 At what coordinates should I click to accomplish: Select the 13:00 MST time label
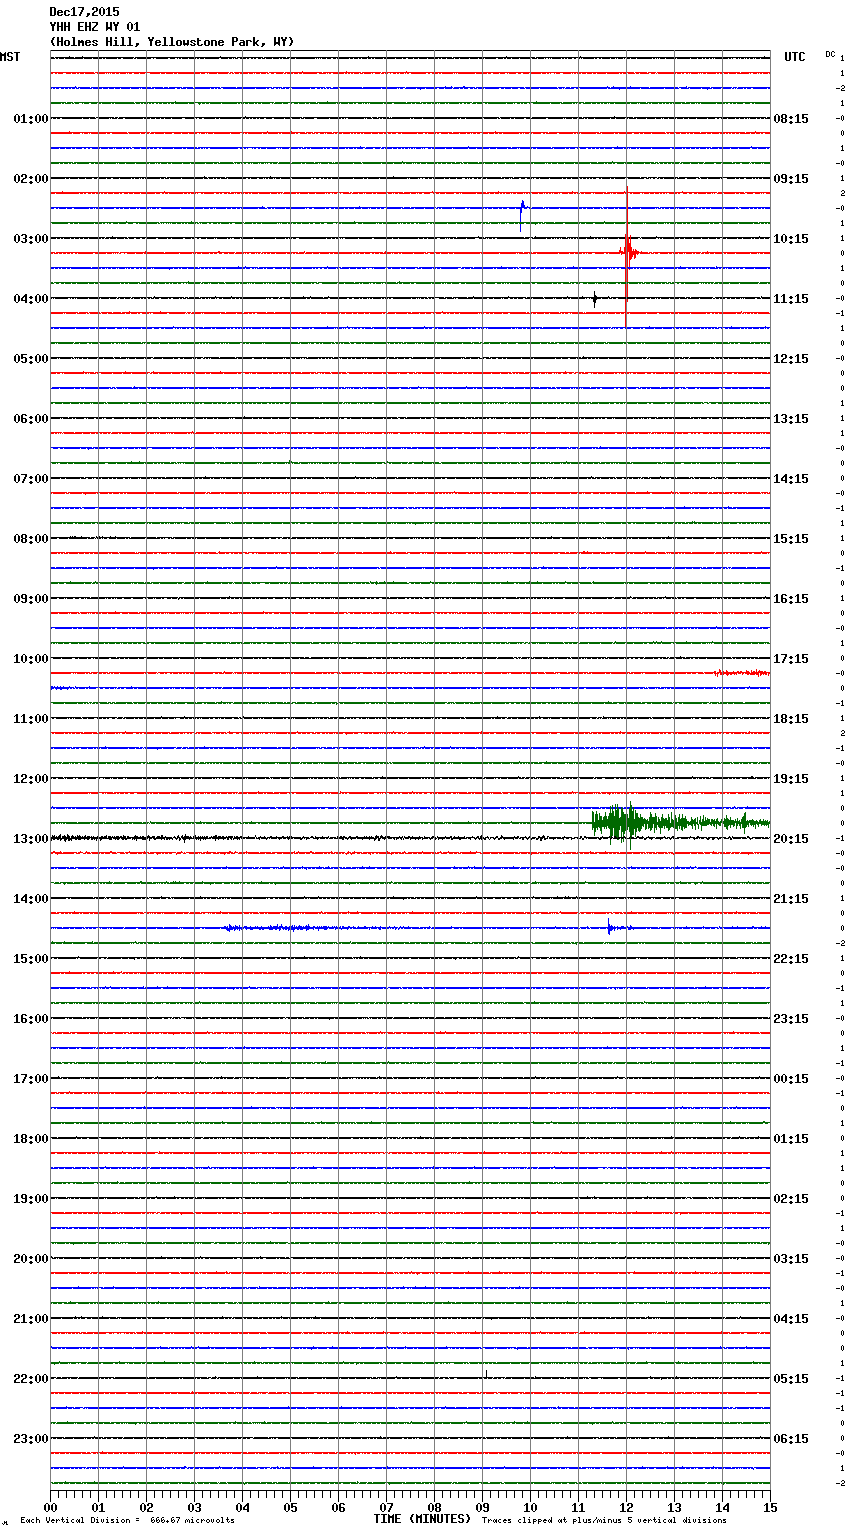click(31, 839)
